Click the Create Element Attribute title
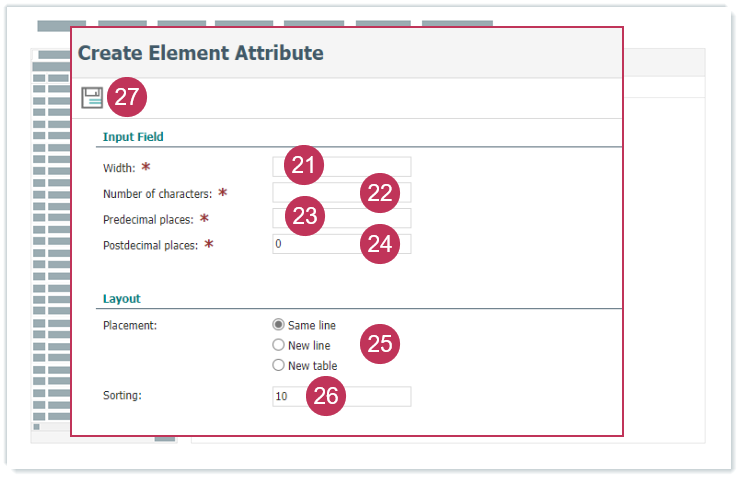Screen dimensions: 741x479 pyautogui.click(x=200, y=53)
